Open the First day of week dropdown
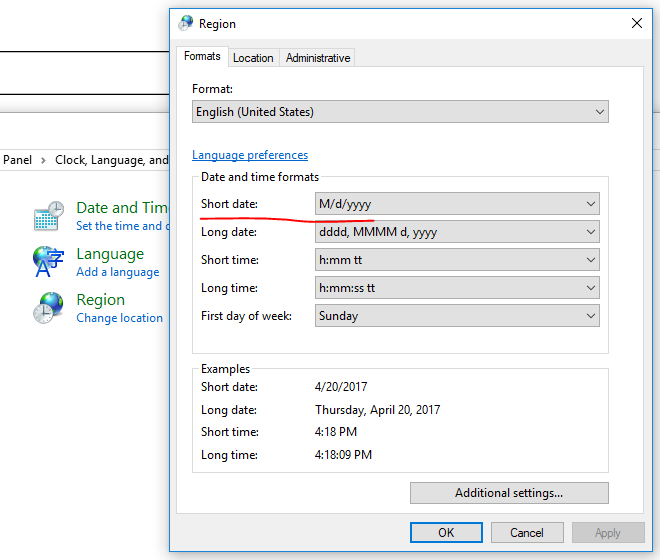660x560 pixels. tap(457, 316)
